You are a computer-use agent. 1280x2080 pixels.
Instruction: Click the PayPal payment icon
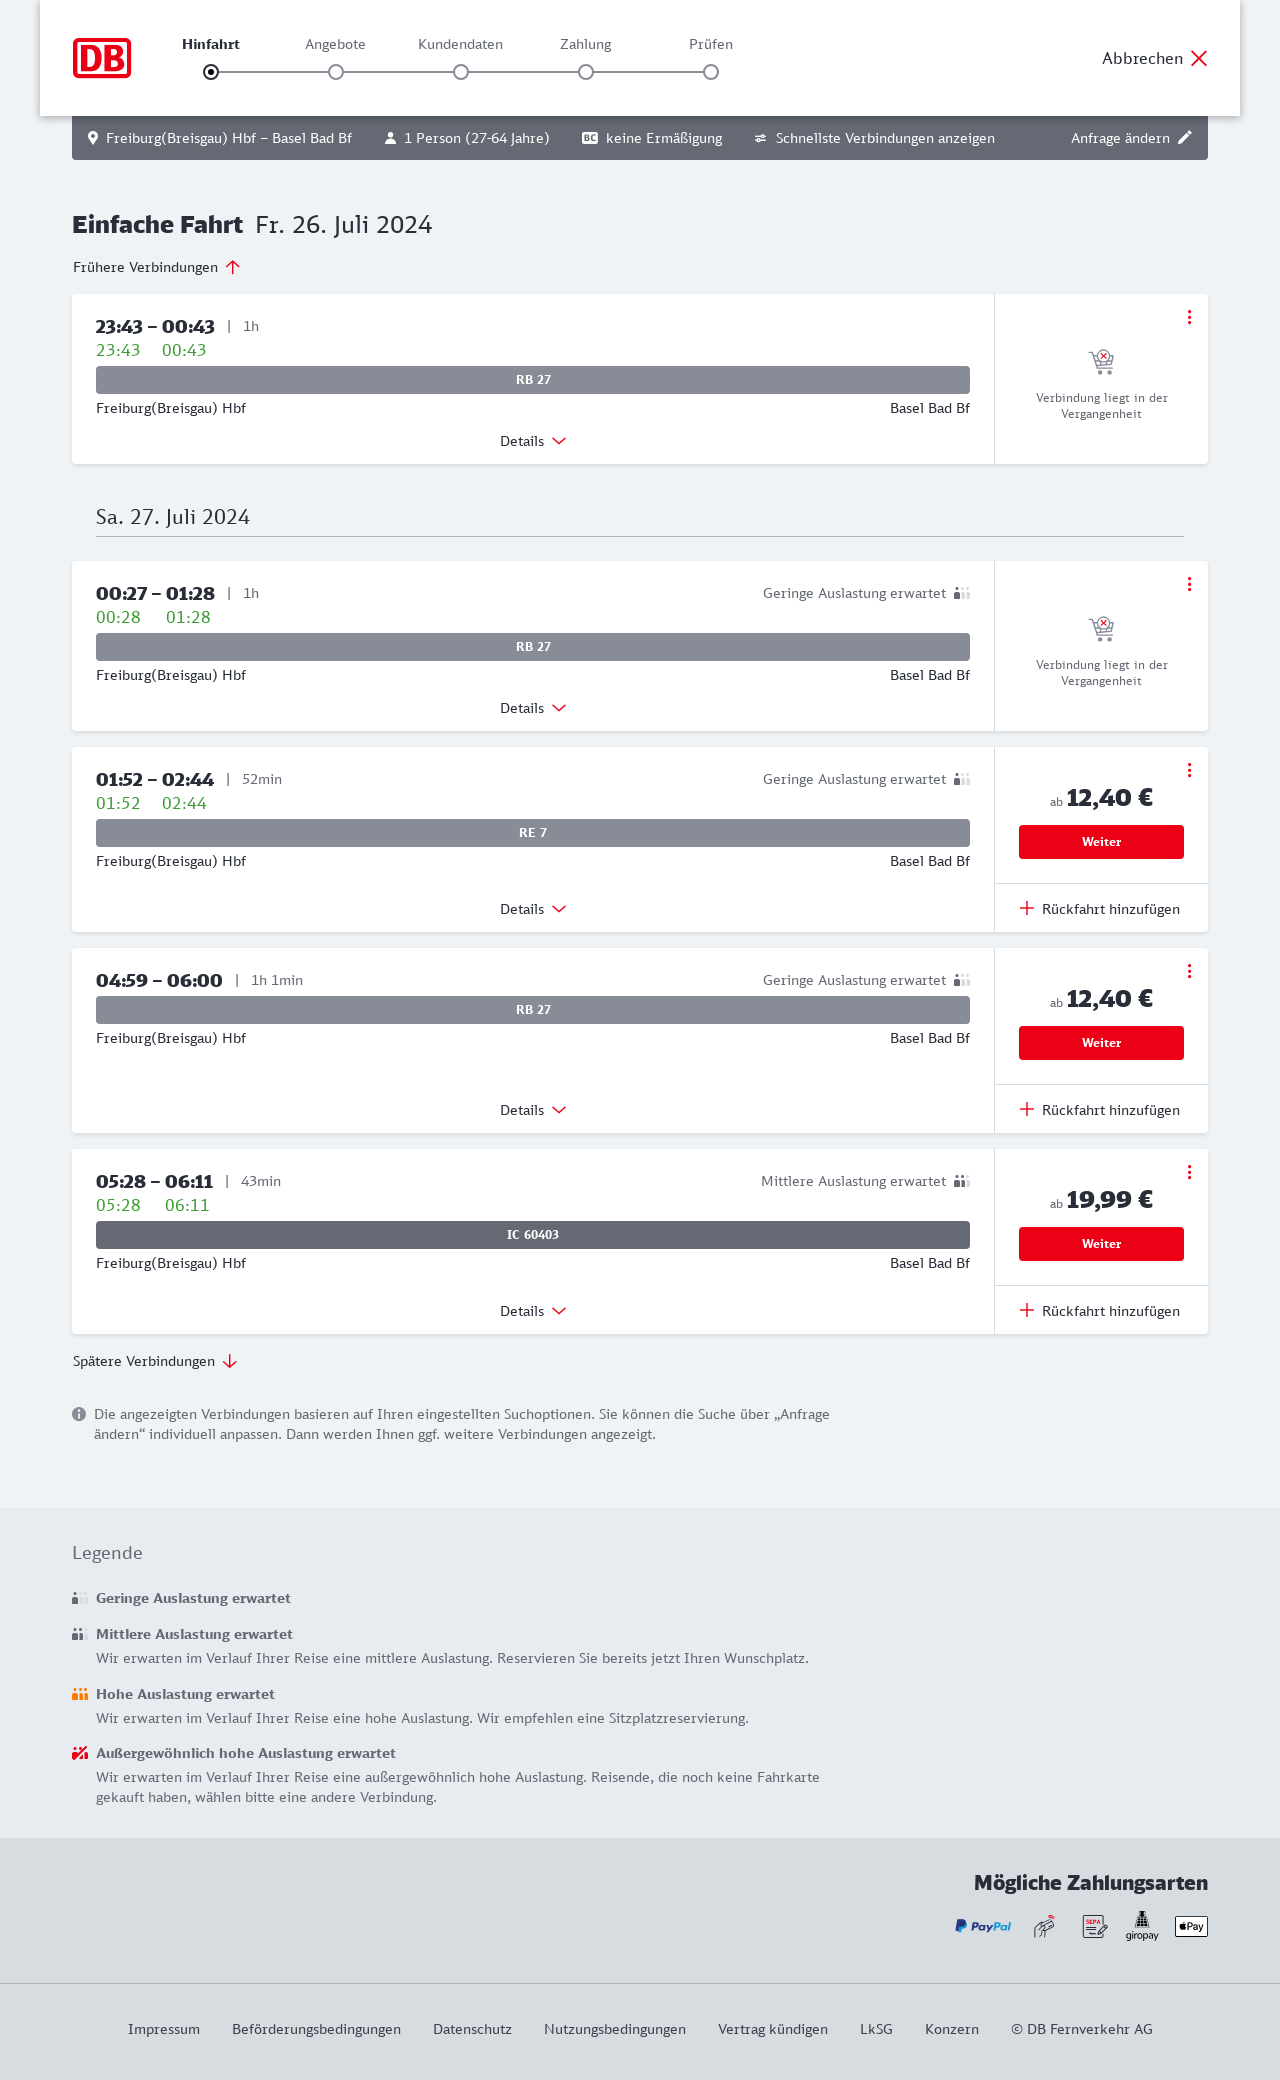coord(983,1926)
